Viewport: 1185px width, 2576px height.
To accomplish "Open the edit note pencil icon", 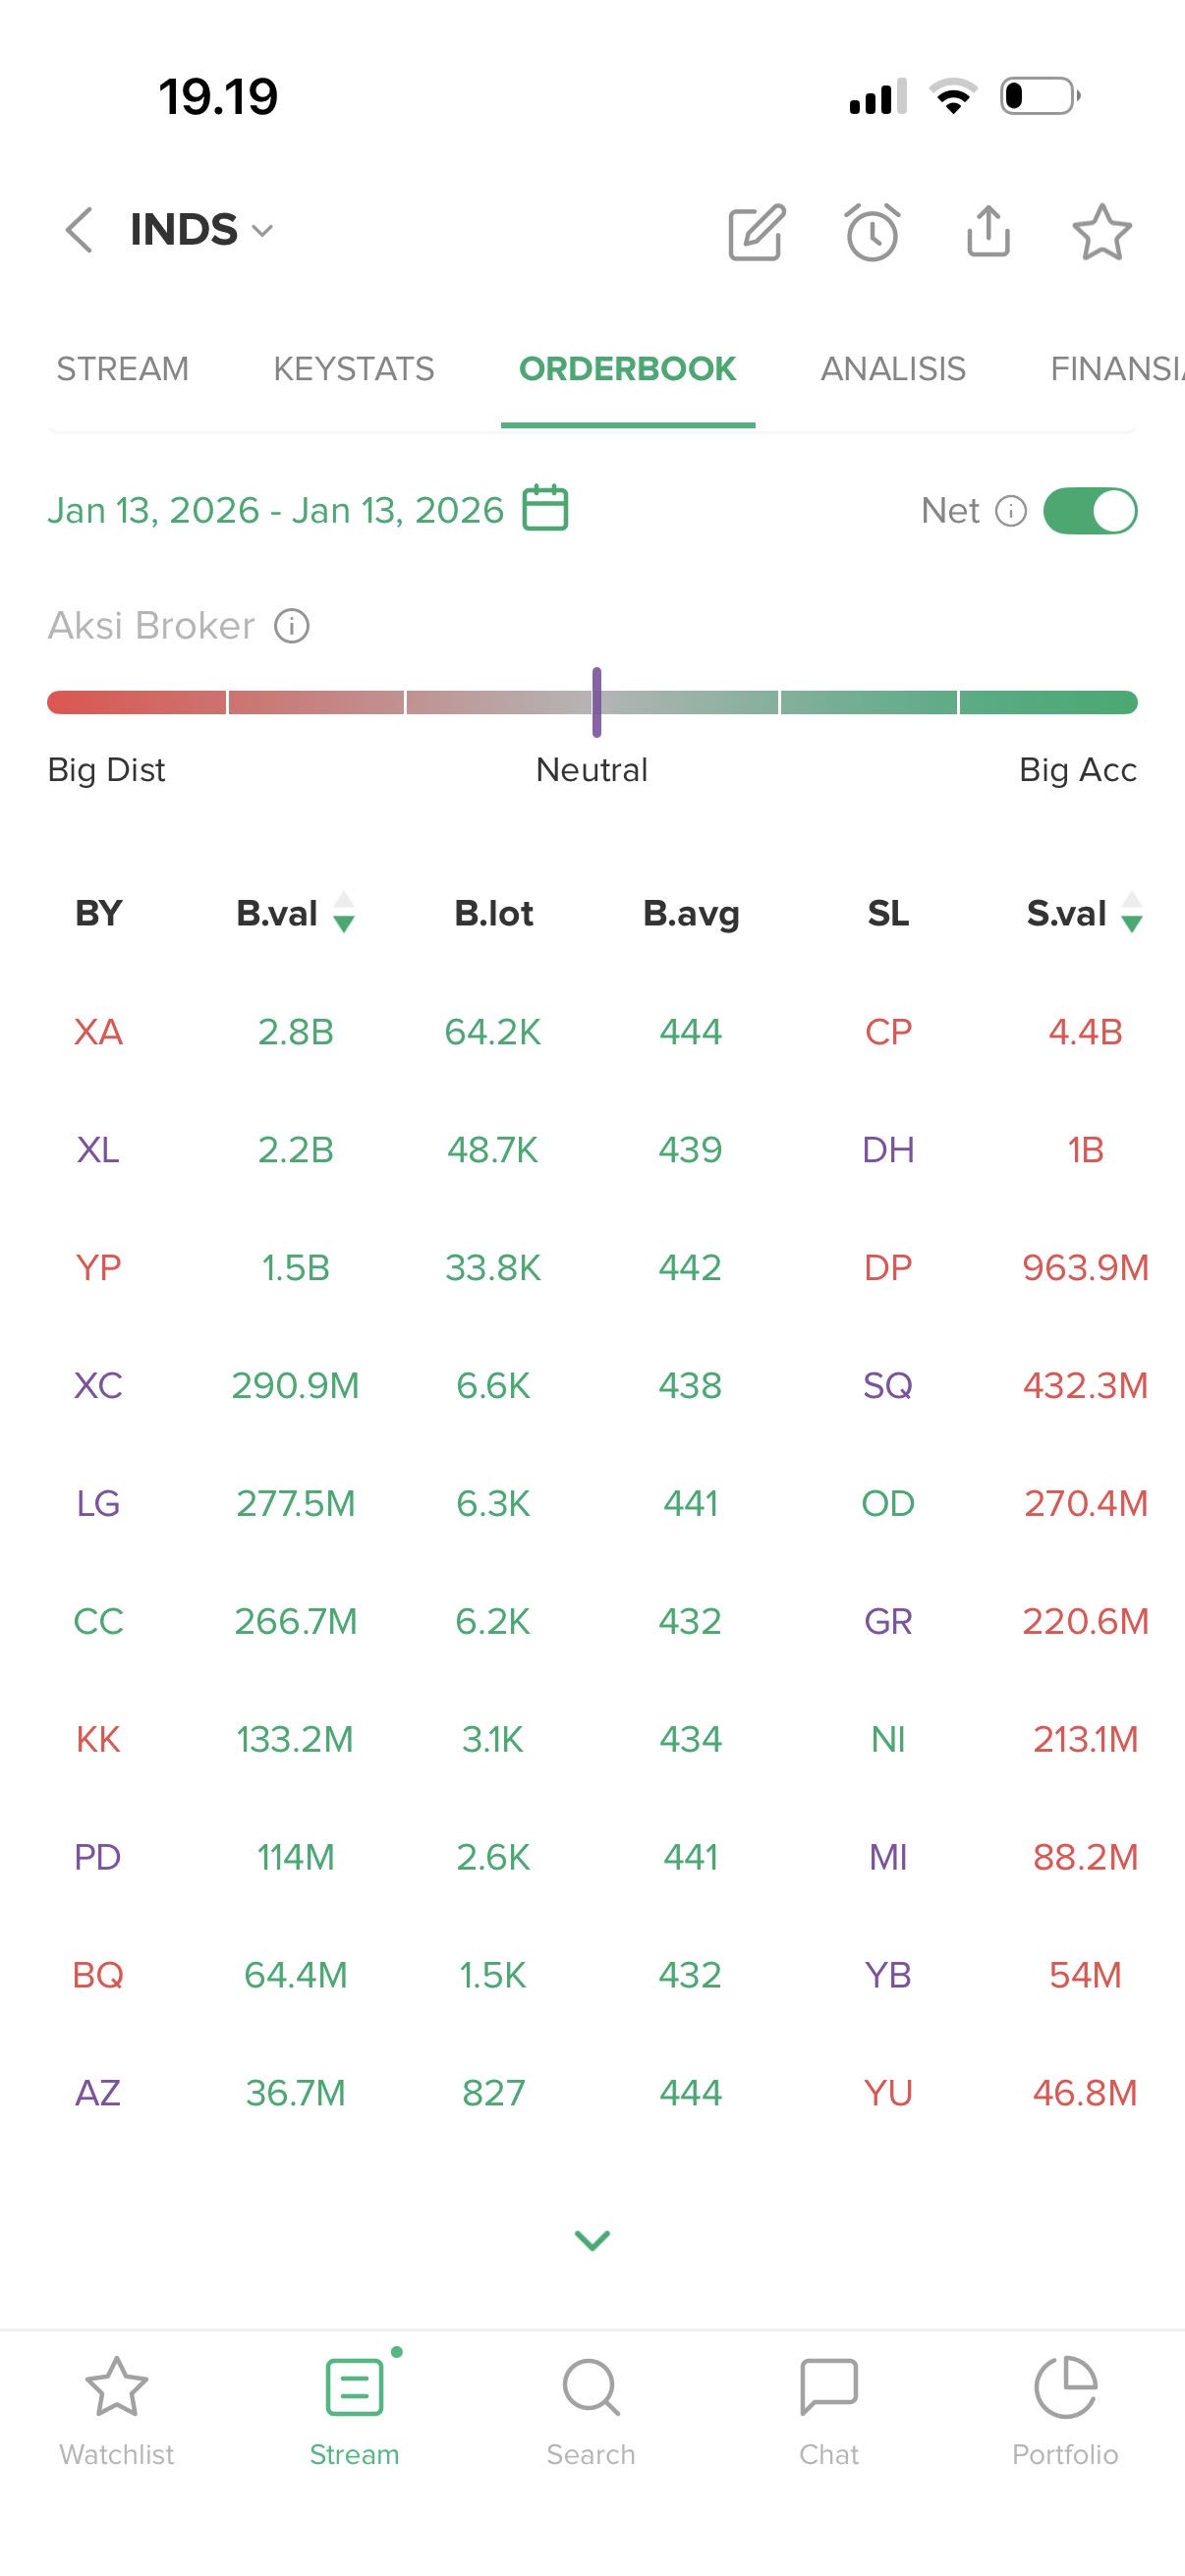I will [756, 232].
